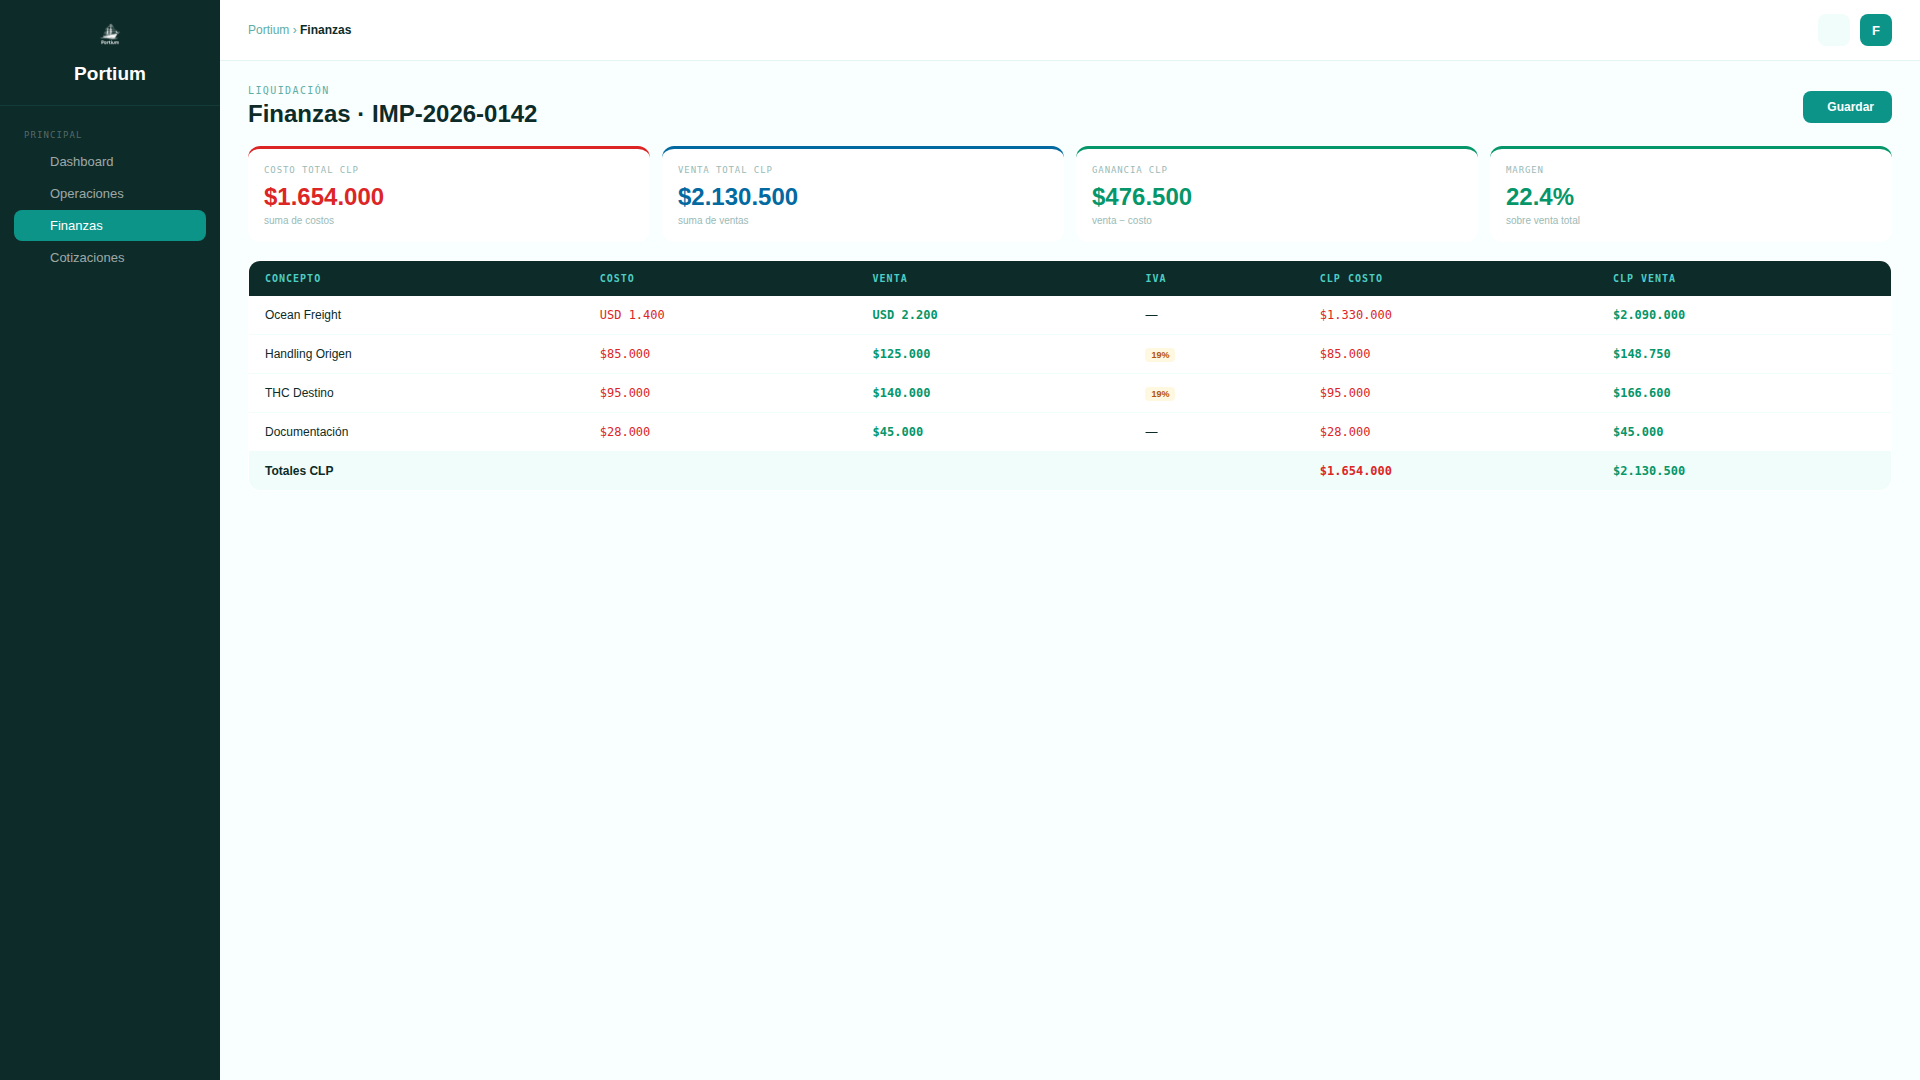Click the CONCEPTO column header

tap(293, 279)
